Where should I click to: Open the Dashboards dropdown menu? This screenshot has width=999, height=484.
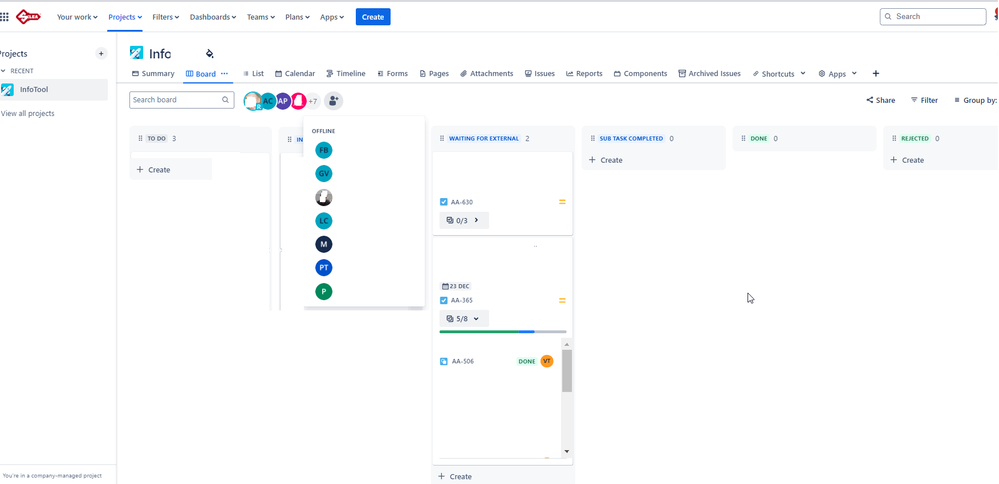tap(213, 17)
